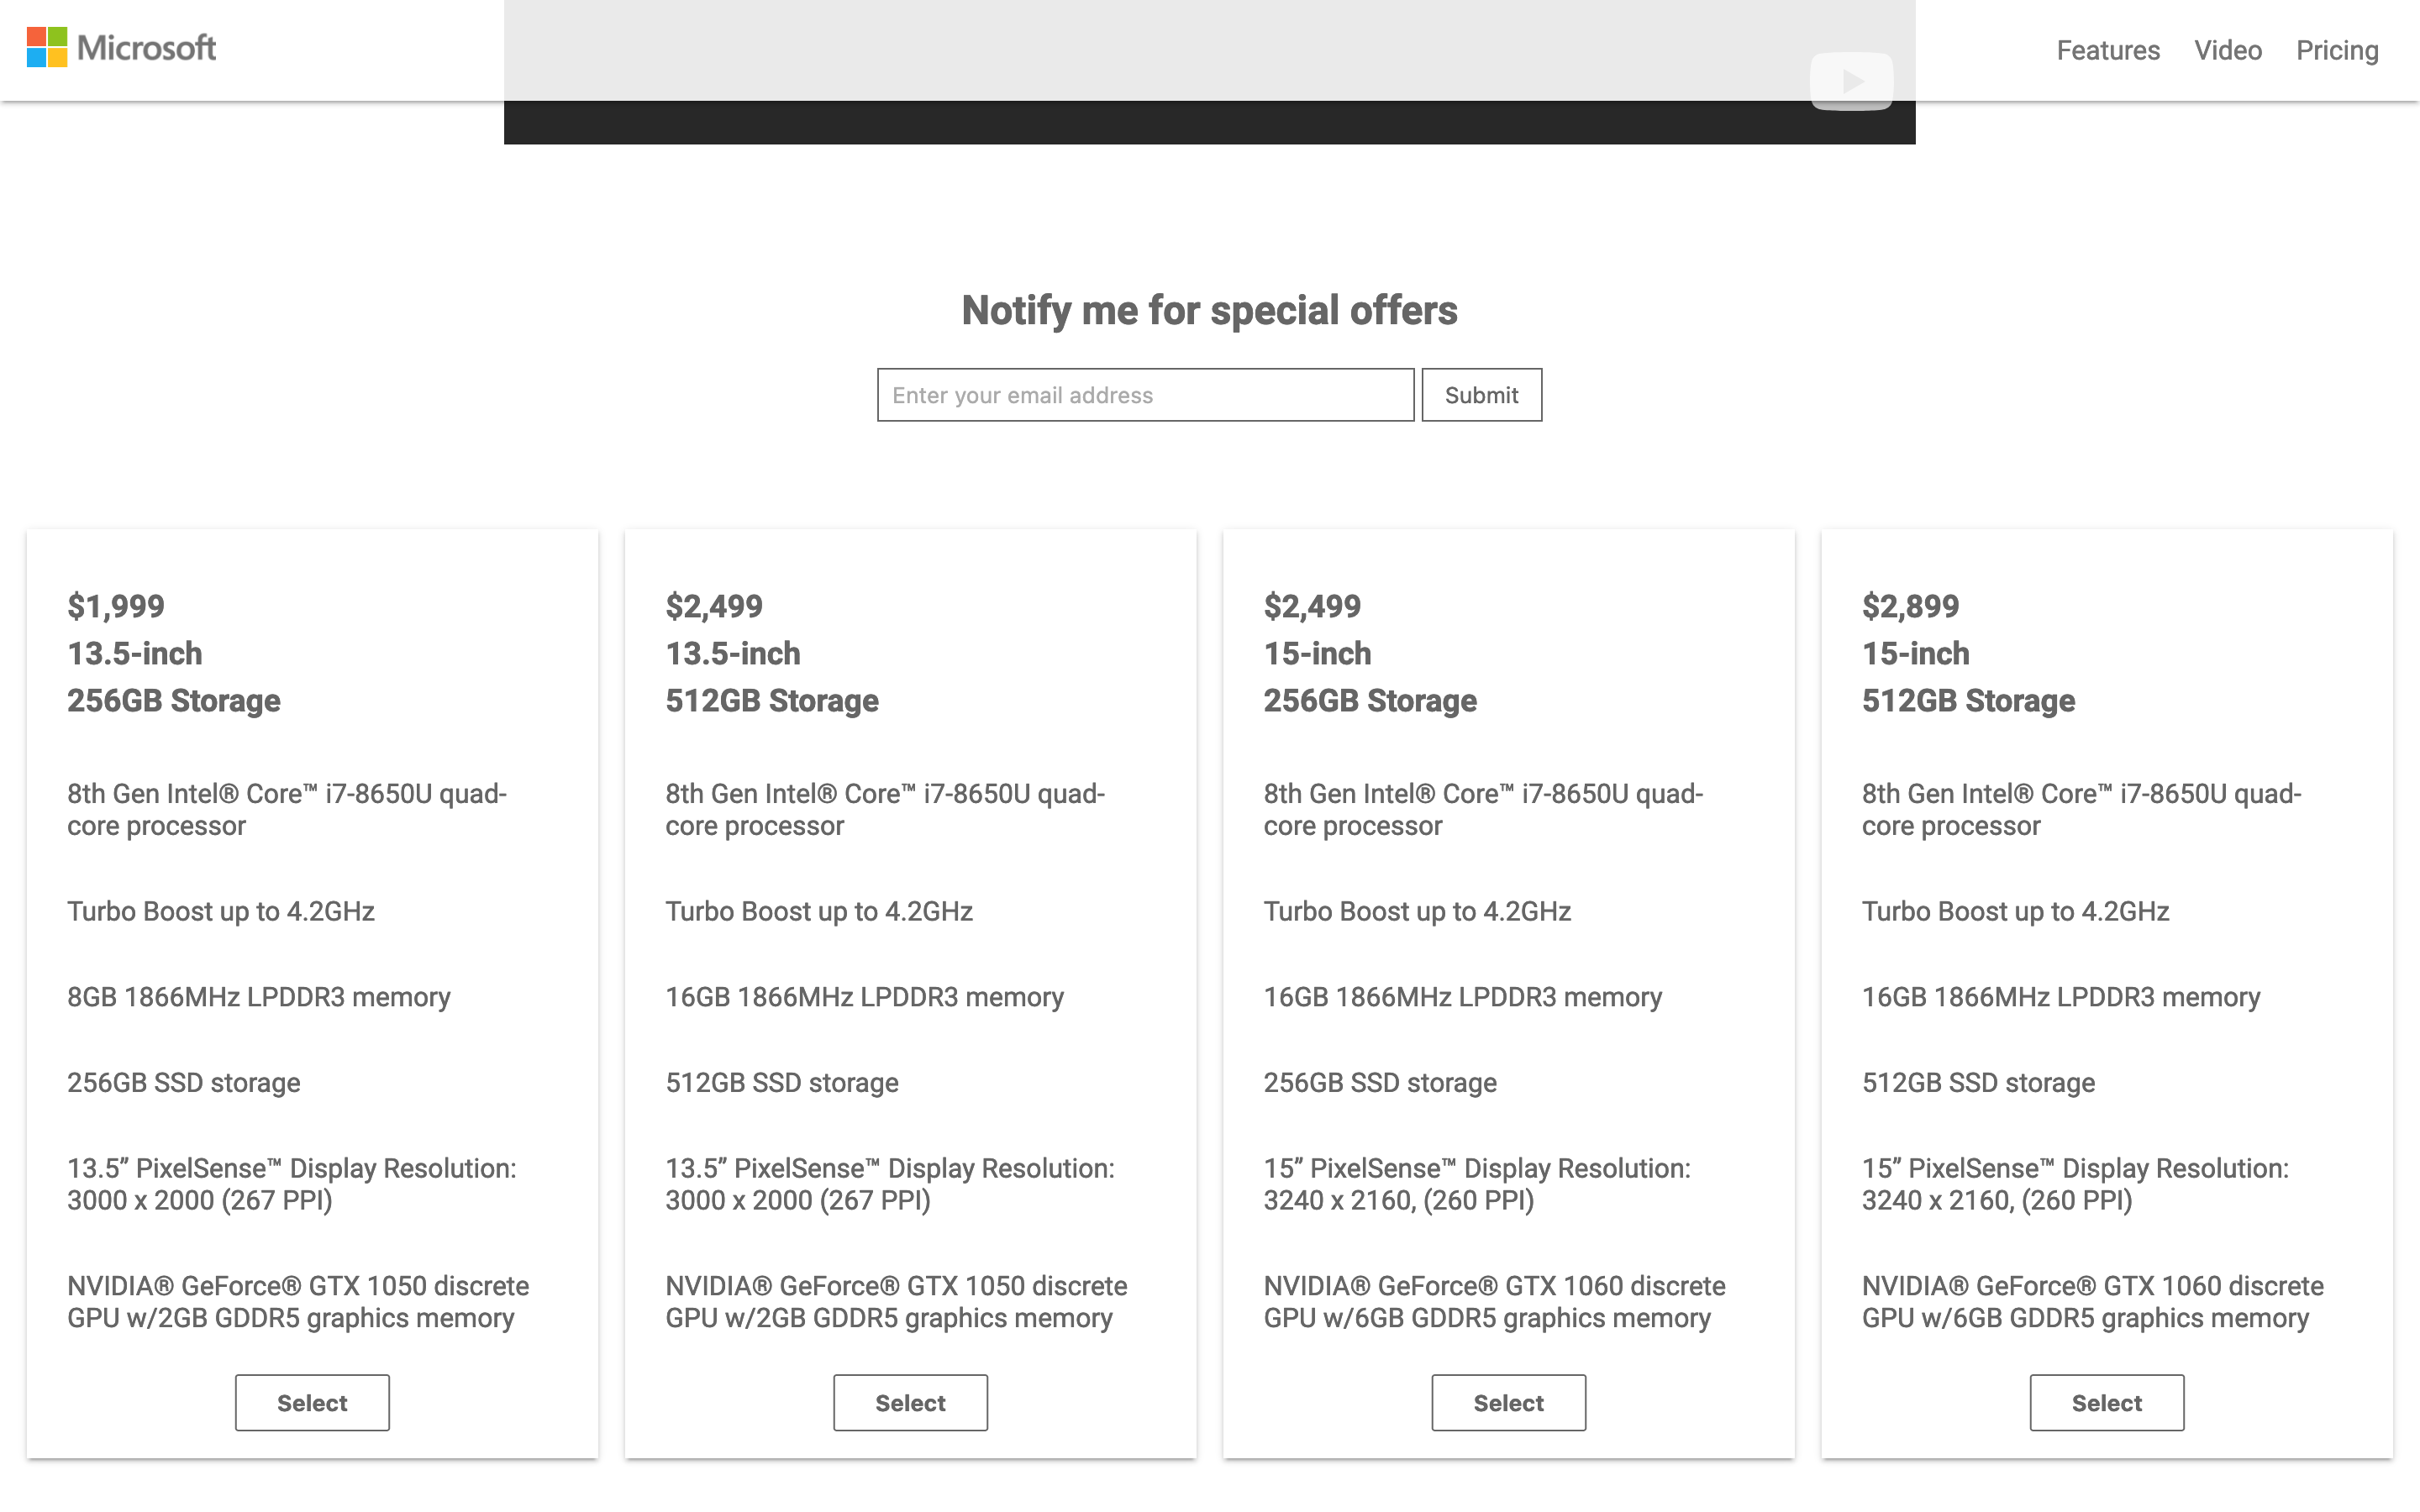Image resolution: width=2420 pixels, height=1512 pixels.
Task: Click the 512GB SSD storage spec text
Action: point(781,1082)
